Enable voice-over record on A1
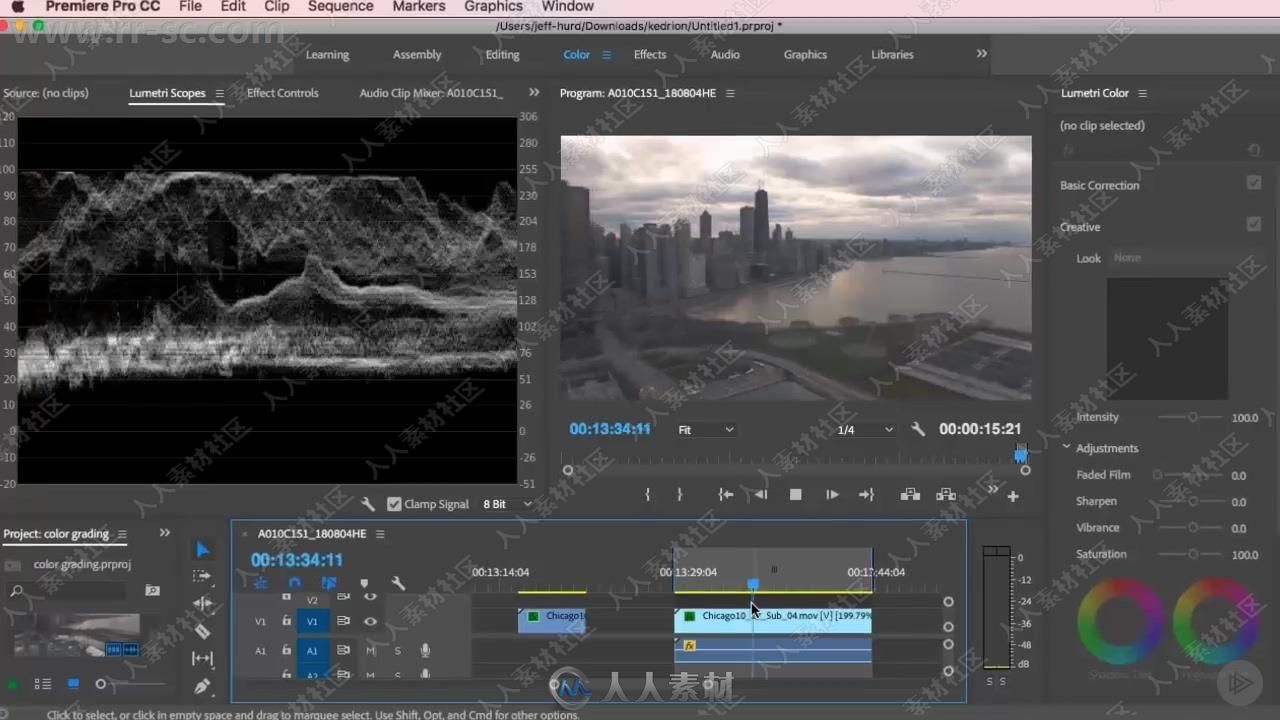Image resolution: width=1280 pixels, height=720 pixels. point(425,650)
